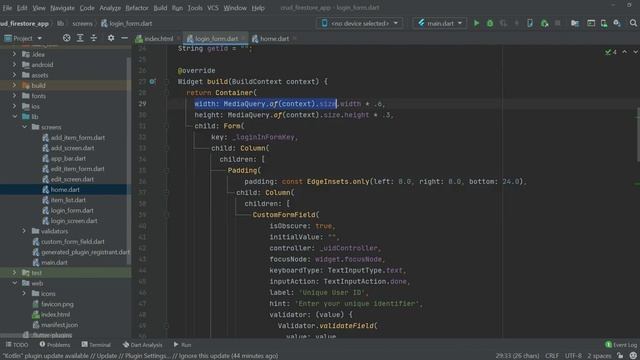This screenshot has width=640, height=360.
Task: Collapse the screens folder
Action: [24, 127]
